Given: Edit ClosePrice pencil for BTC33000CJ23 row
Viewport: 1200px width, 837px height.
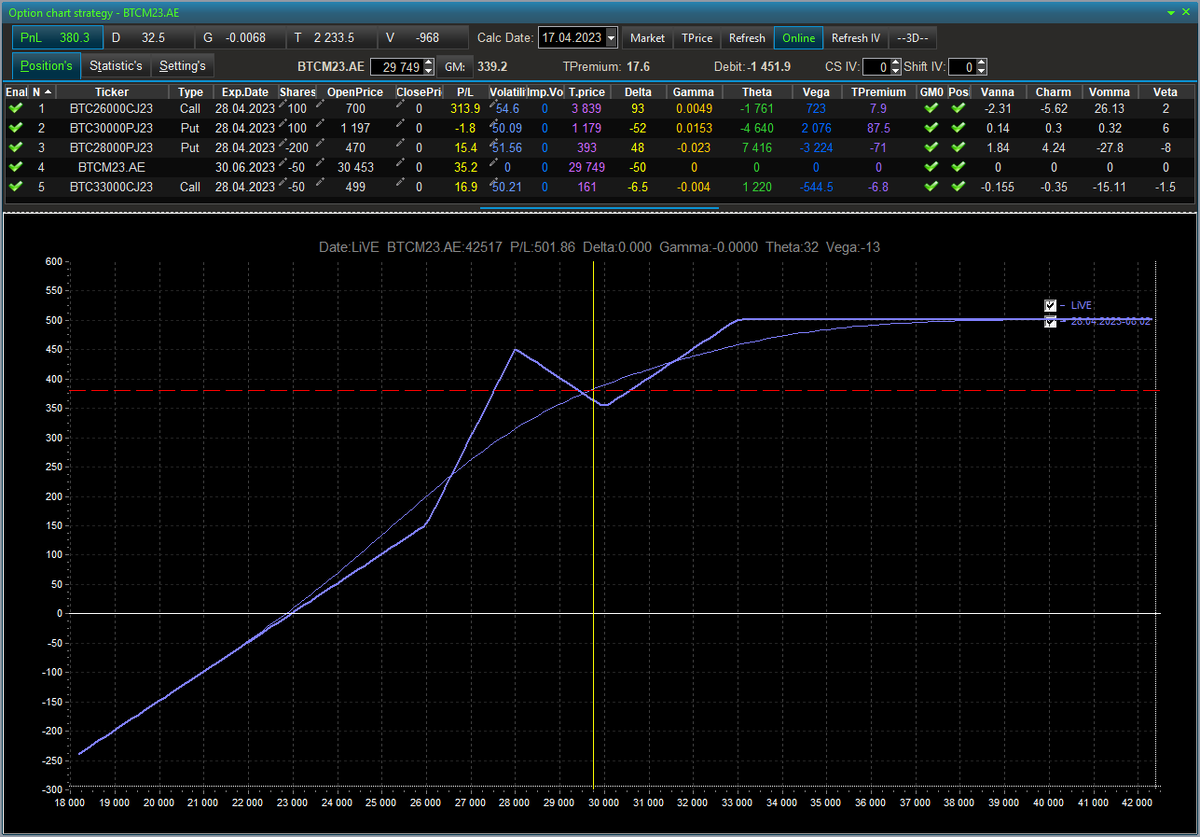Looking at the screenshot, I should pyautogui.click(x=400, y=181).
